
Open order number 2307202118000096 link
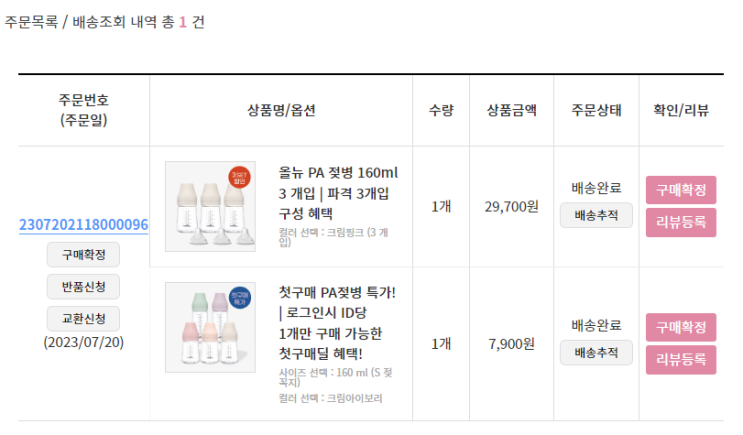tap(83, 224)
